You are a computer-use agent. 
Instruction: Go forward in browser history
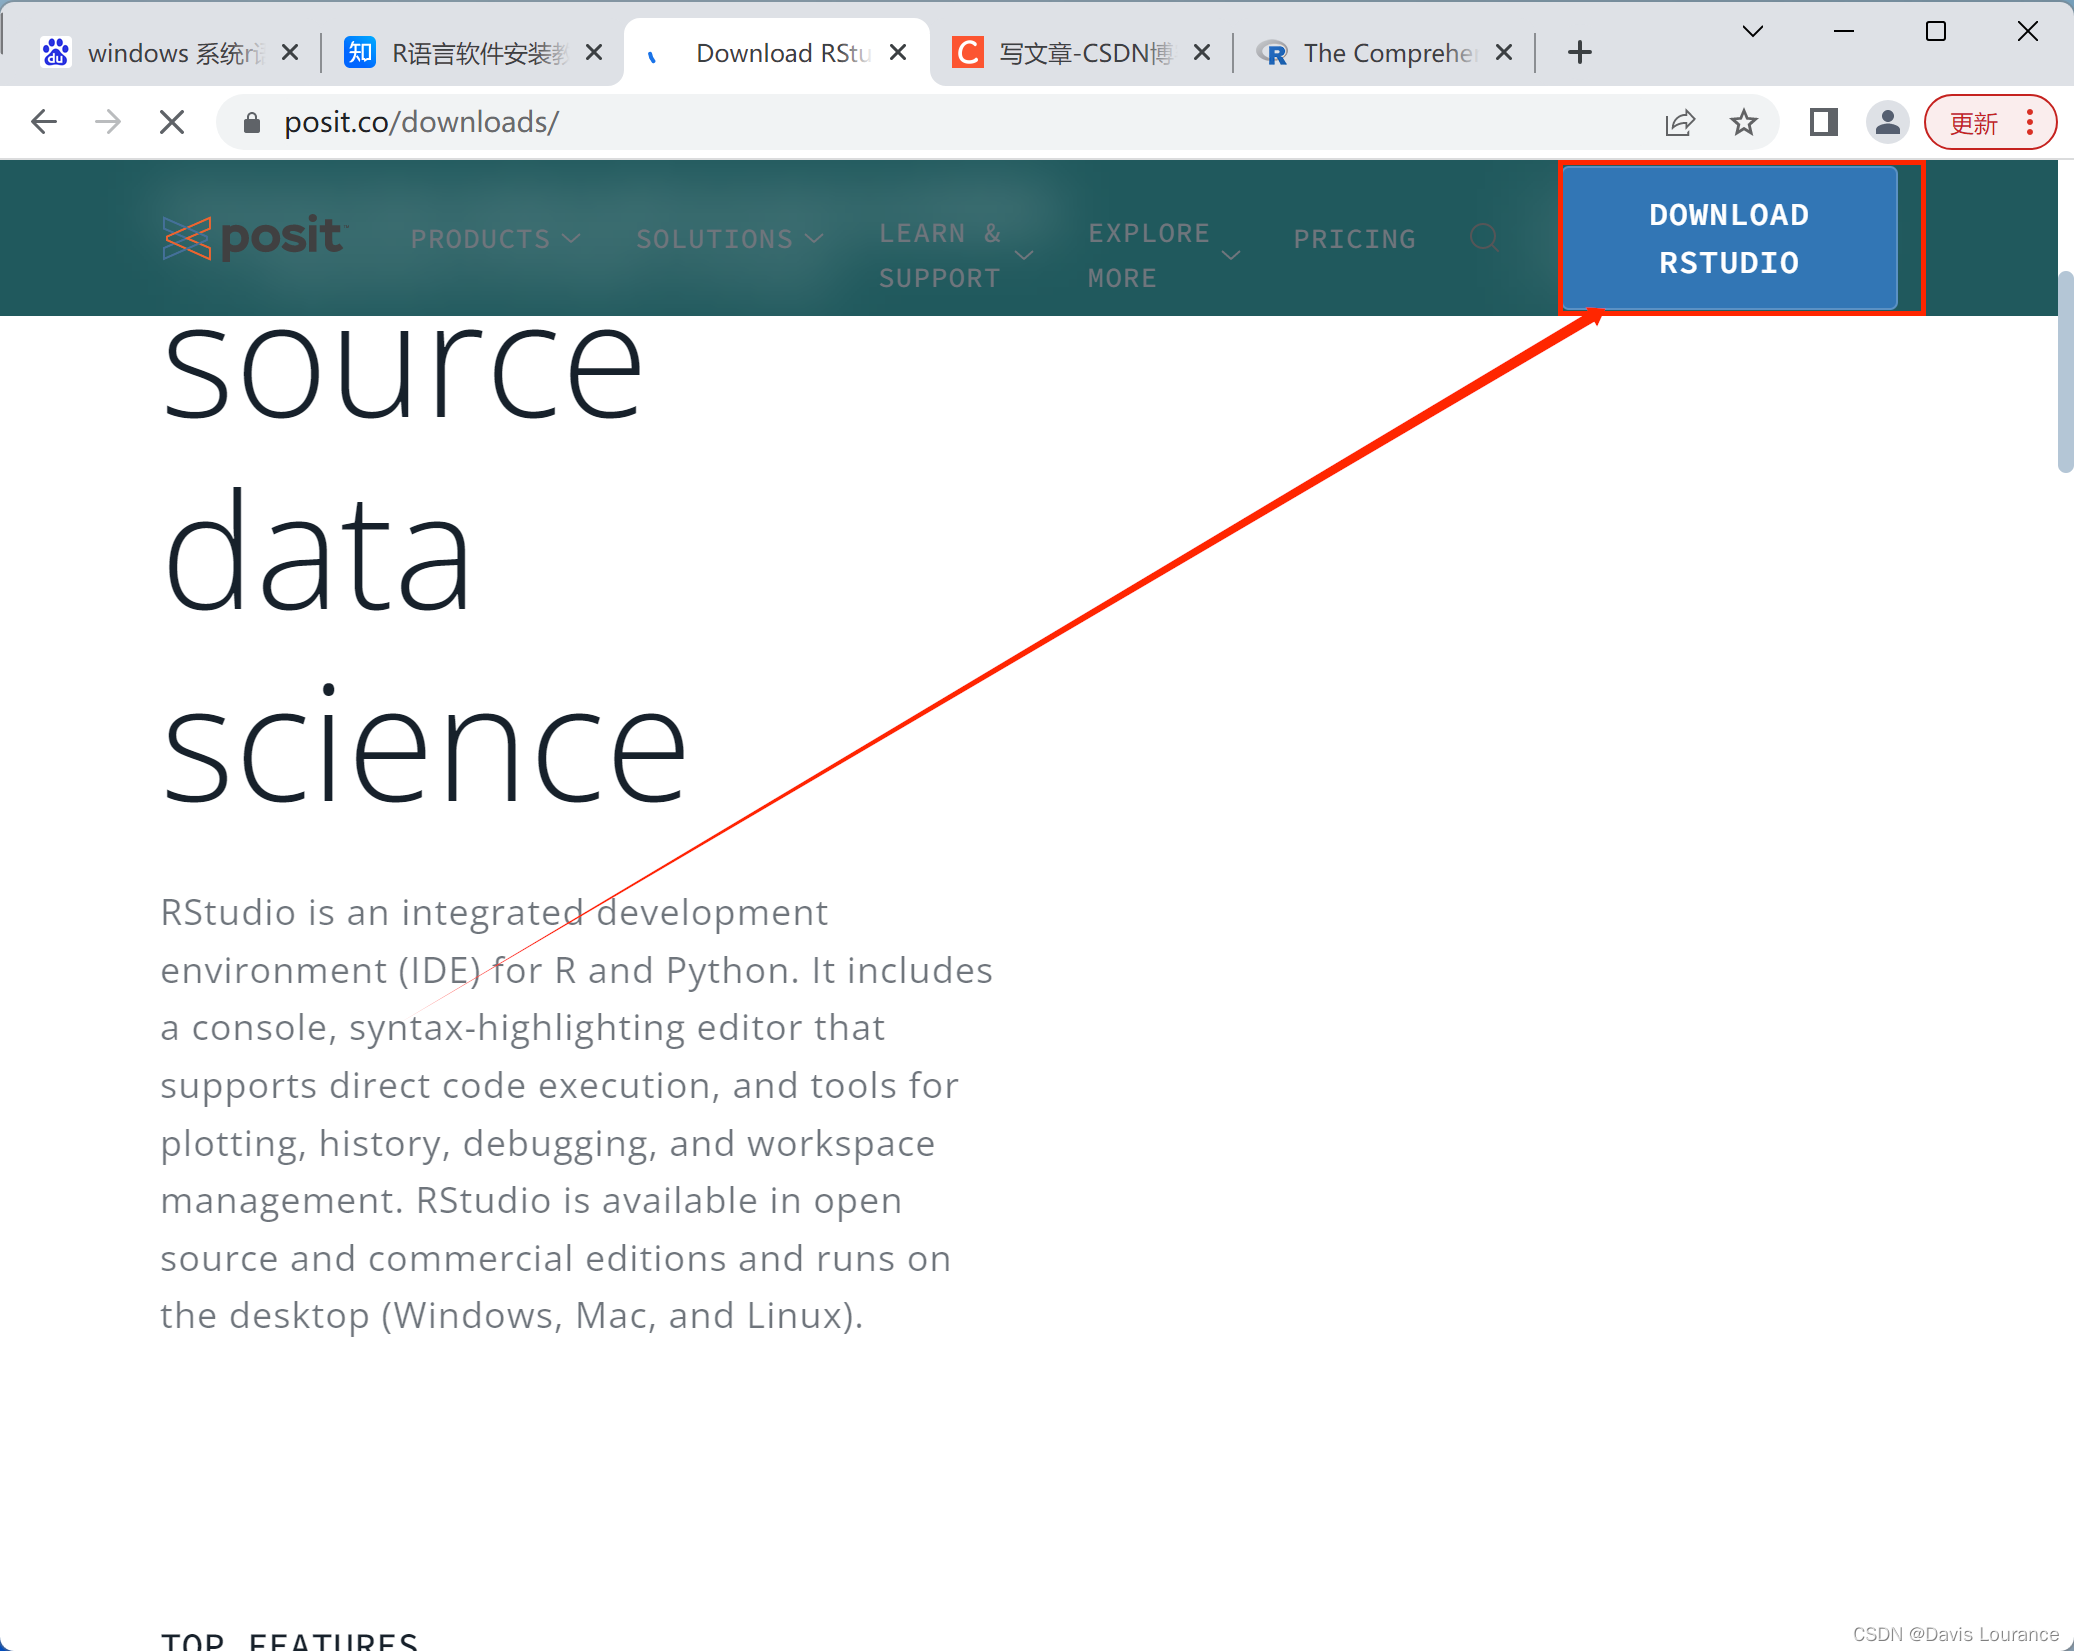tap(108, 122)
